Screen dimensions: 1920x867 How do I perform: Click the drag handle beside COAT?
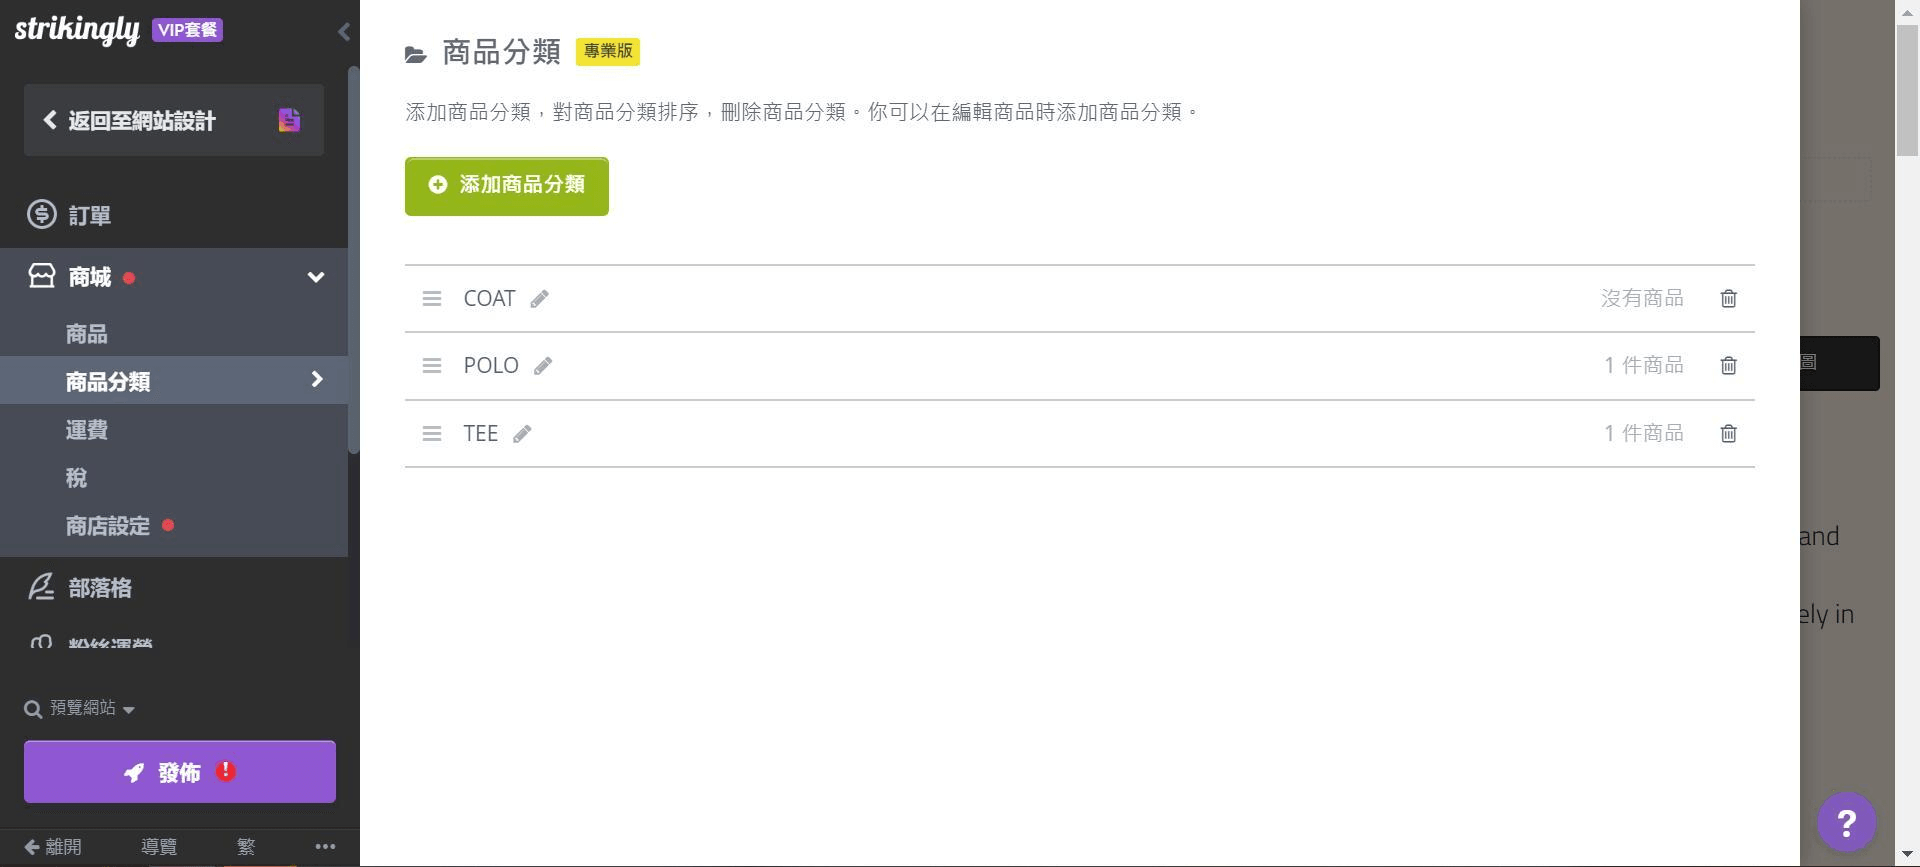pos(431,298)
